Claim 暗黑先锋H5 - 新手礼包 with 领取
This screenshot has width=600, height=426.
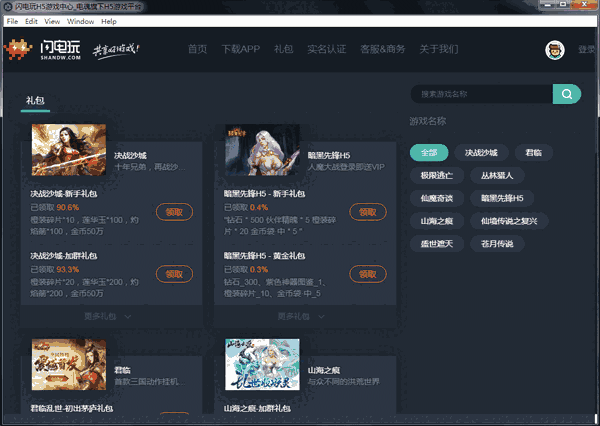click(368, 212)
